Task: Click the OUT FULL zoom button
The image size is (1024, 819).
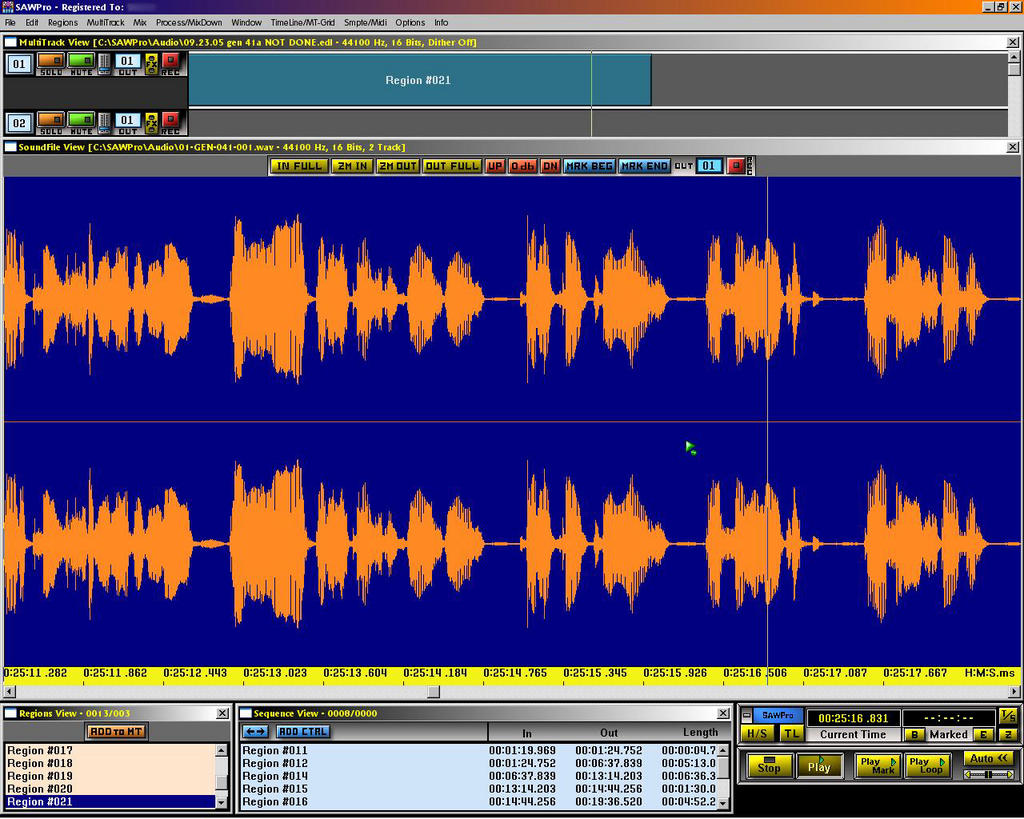Action: (x=452, y=166)
